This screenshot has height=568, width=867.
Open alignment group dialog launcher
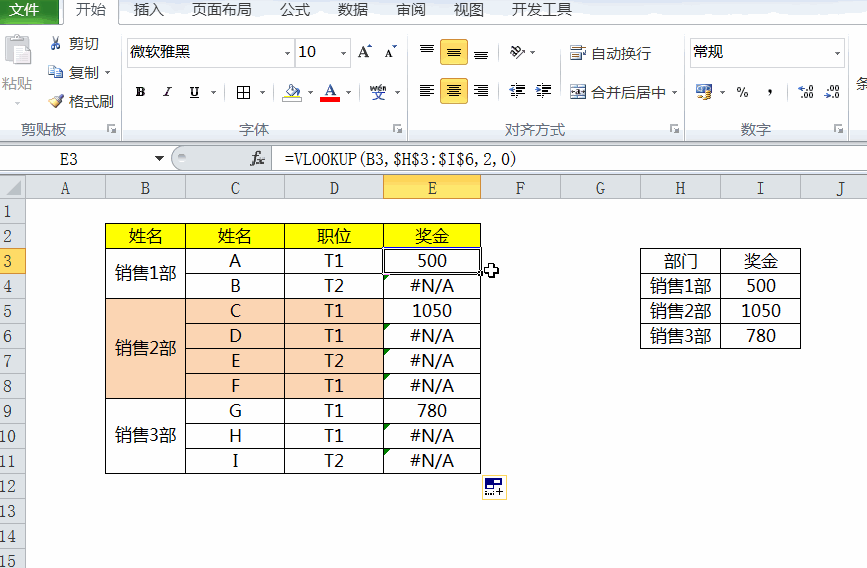(x=674, y=129)
